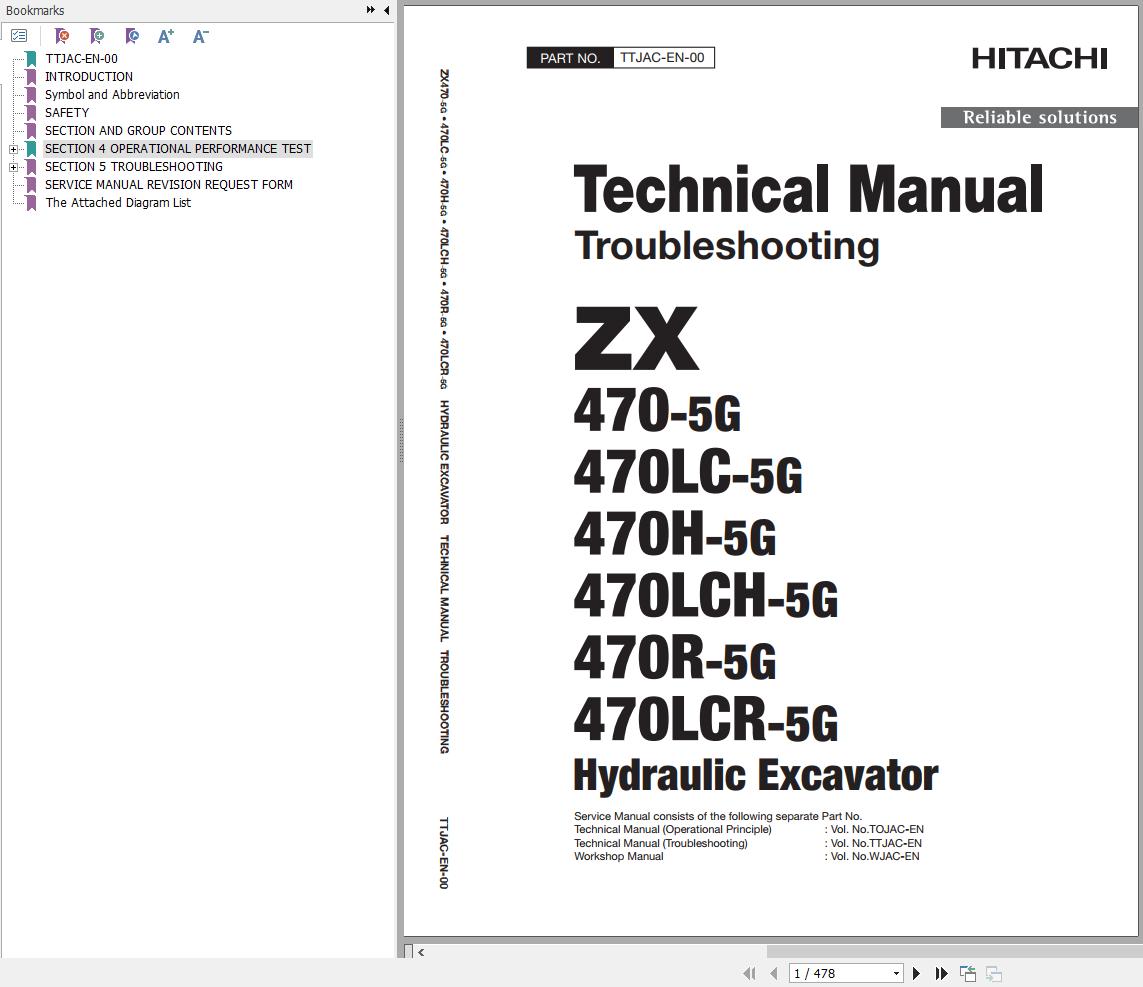Screen dimensions: 1143x987
Task: Click the Vol. No.TOJAC-EN text
Action: (877, 830)
